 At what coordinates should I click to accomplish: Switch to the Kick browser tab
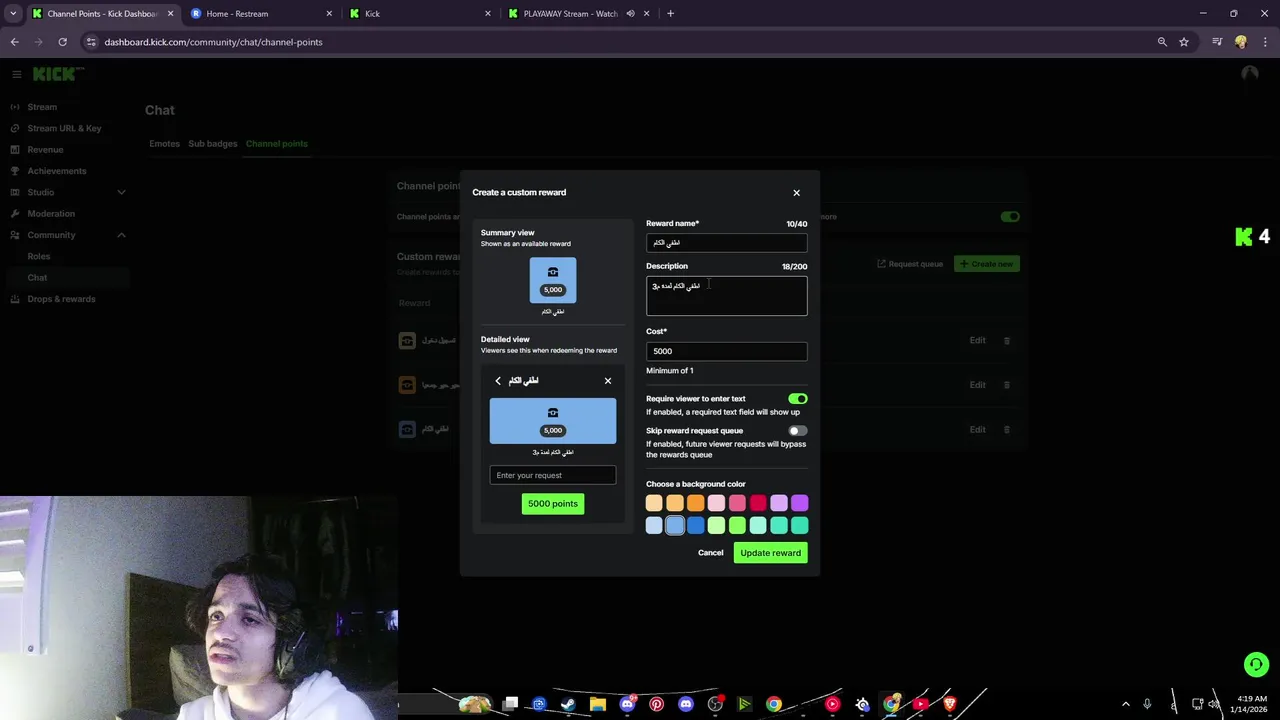pyautogui.click(x=420, y=14)
